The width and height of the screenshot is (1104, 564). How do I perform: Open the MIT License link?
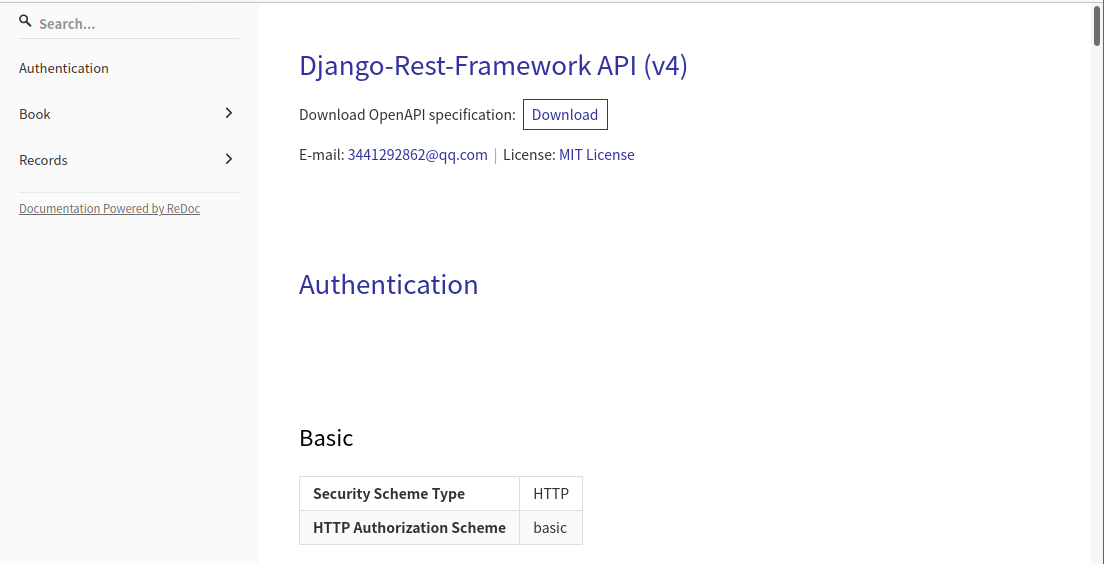pyautogui.click(x=596, y=155)
